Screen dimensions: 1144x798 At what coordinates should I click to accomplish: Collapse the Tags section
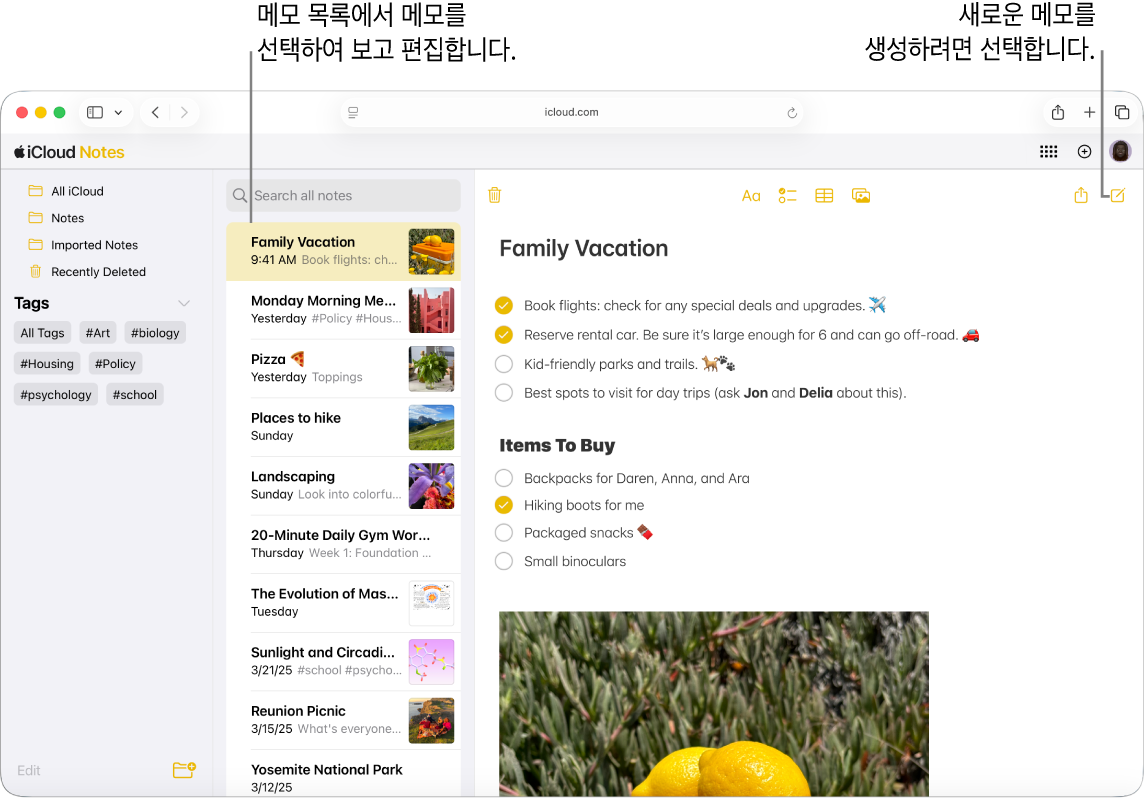183,302
